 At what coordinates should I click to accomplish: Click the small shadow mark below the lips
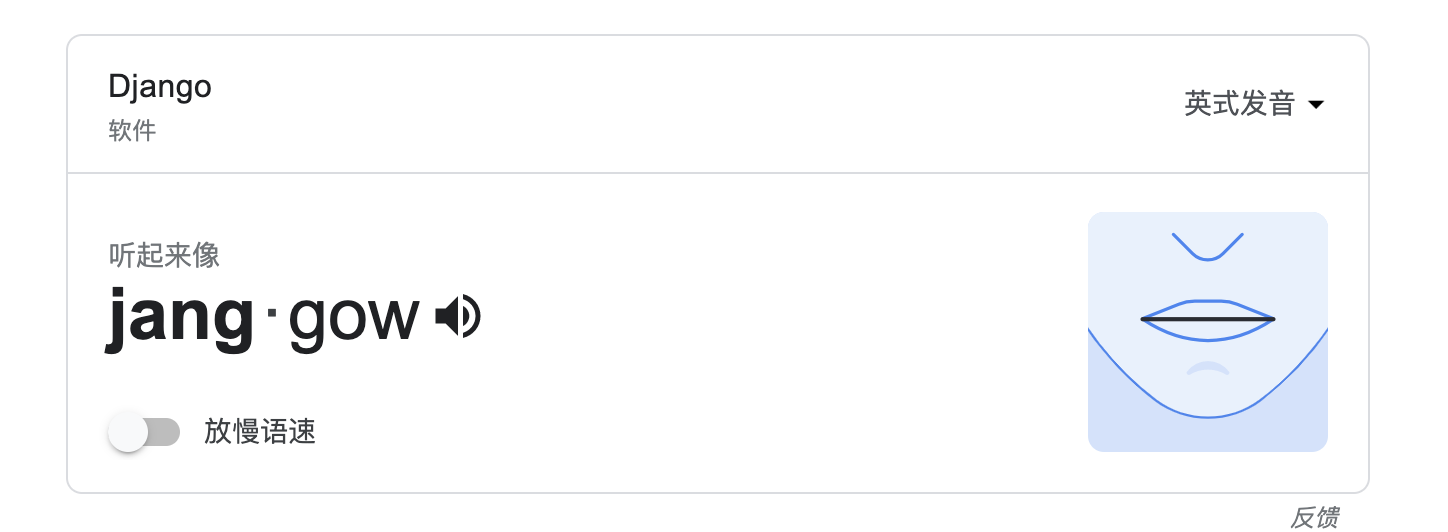(x=1207, y=368)
